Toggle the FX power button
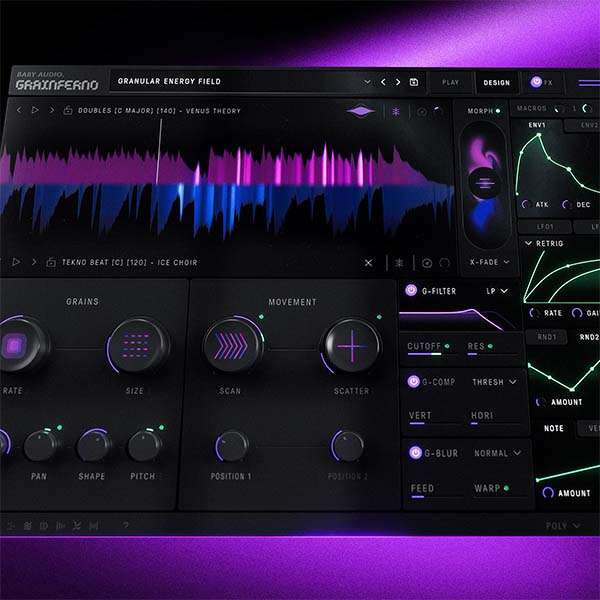Viewport: 600px width, 600px height. [x=536, y=82]
